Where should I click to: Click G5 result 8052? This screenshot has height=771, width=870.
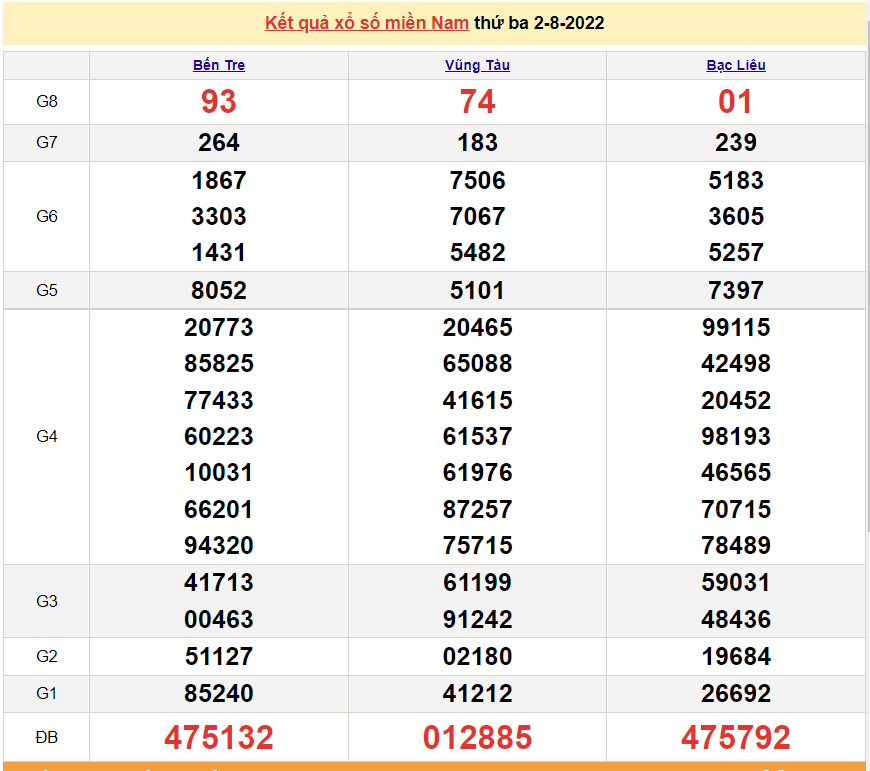click(219, 291)
